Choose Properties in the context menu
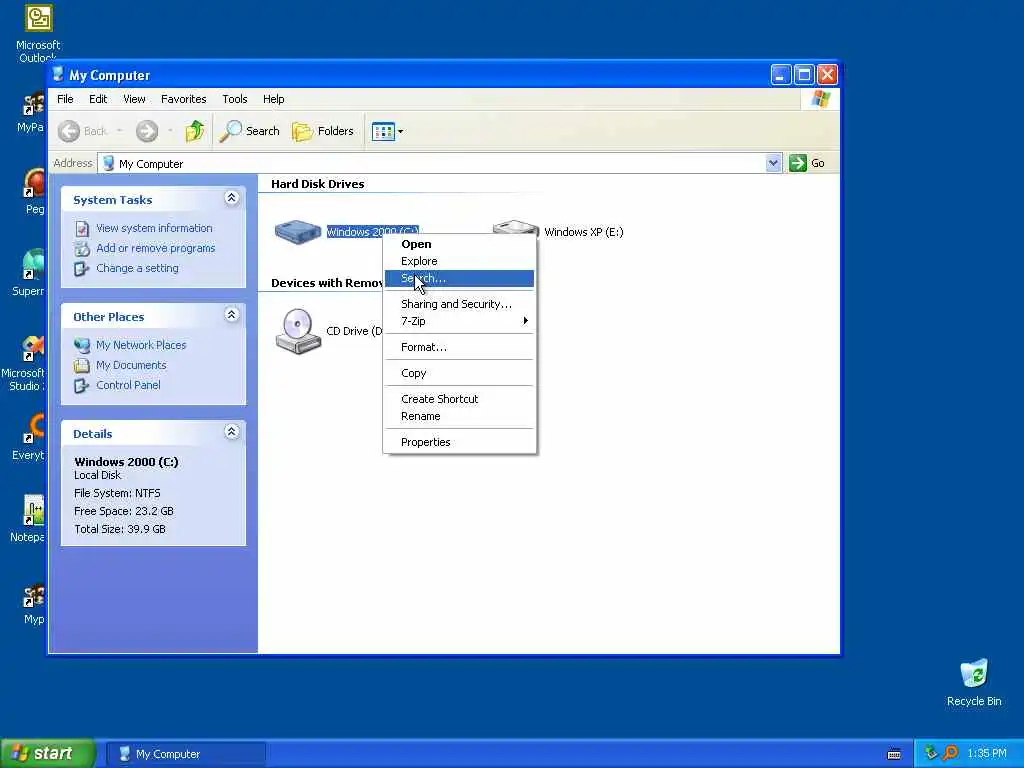 coord(459,442)
